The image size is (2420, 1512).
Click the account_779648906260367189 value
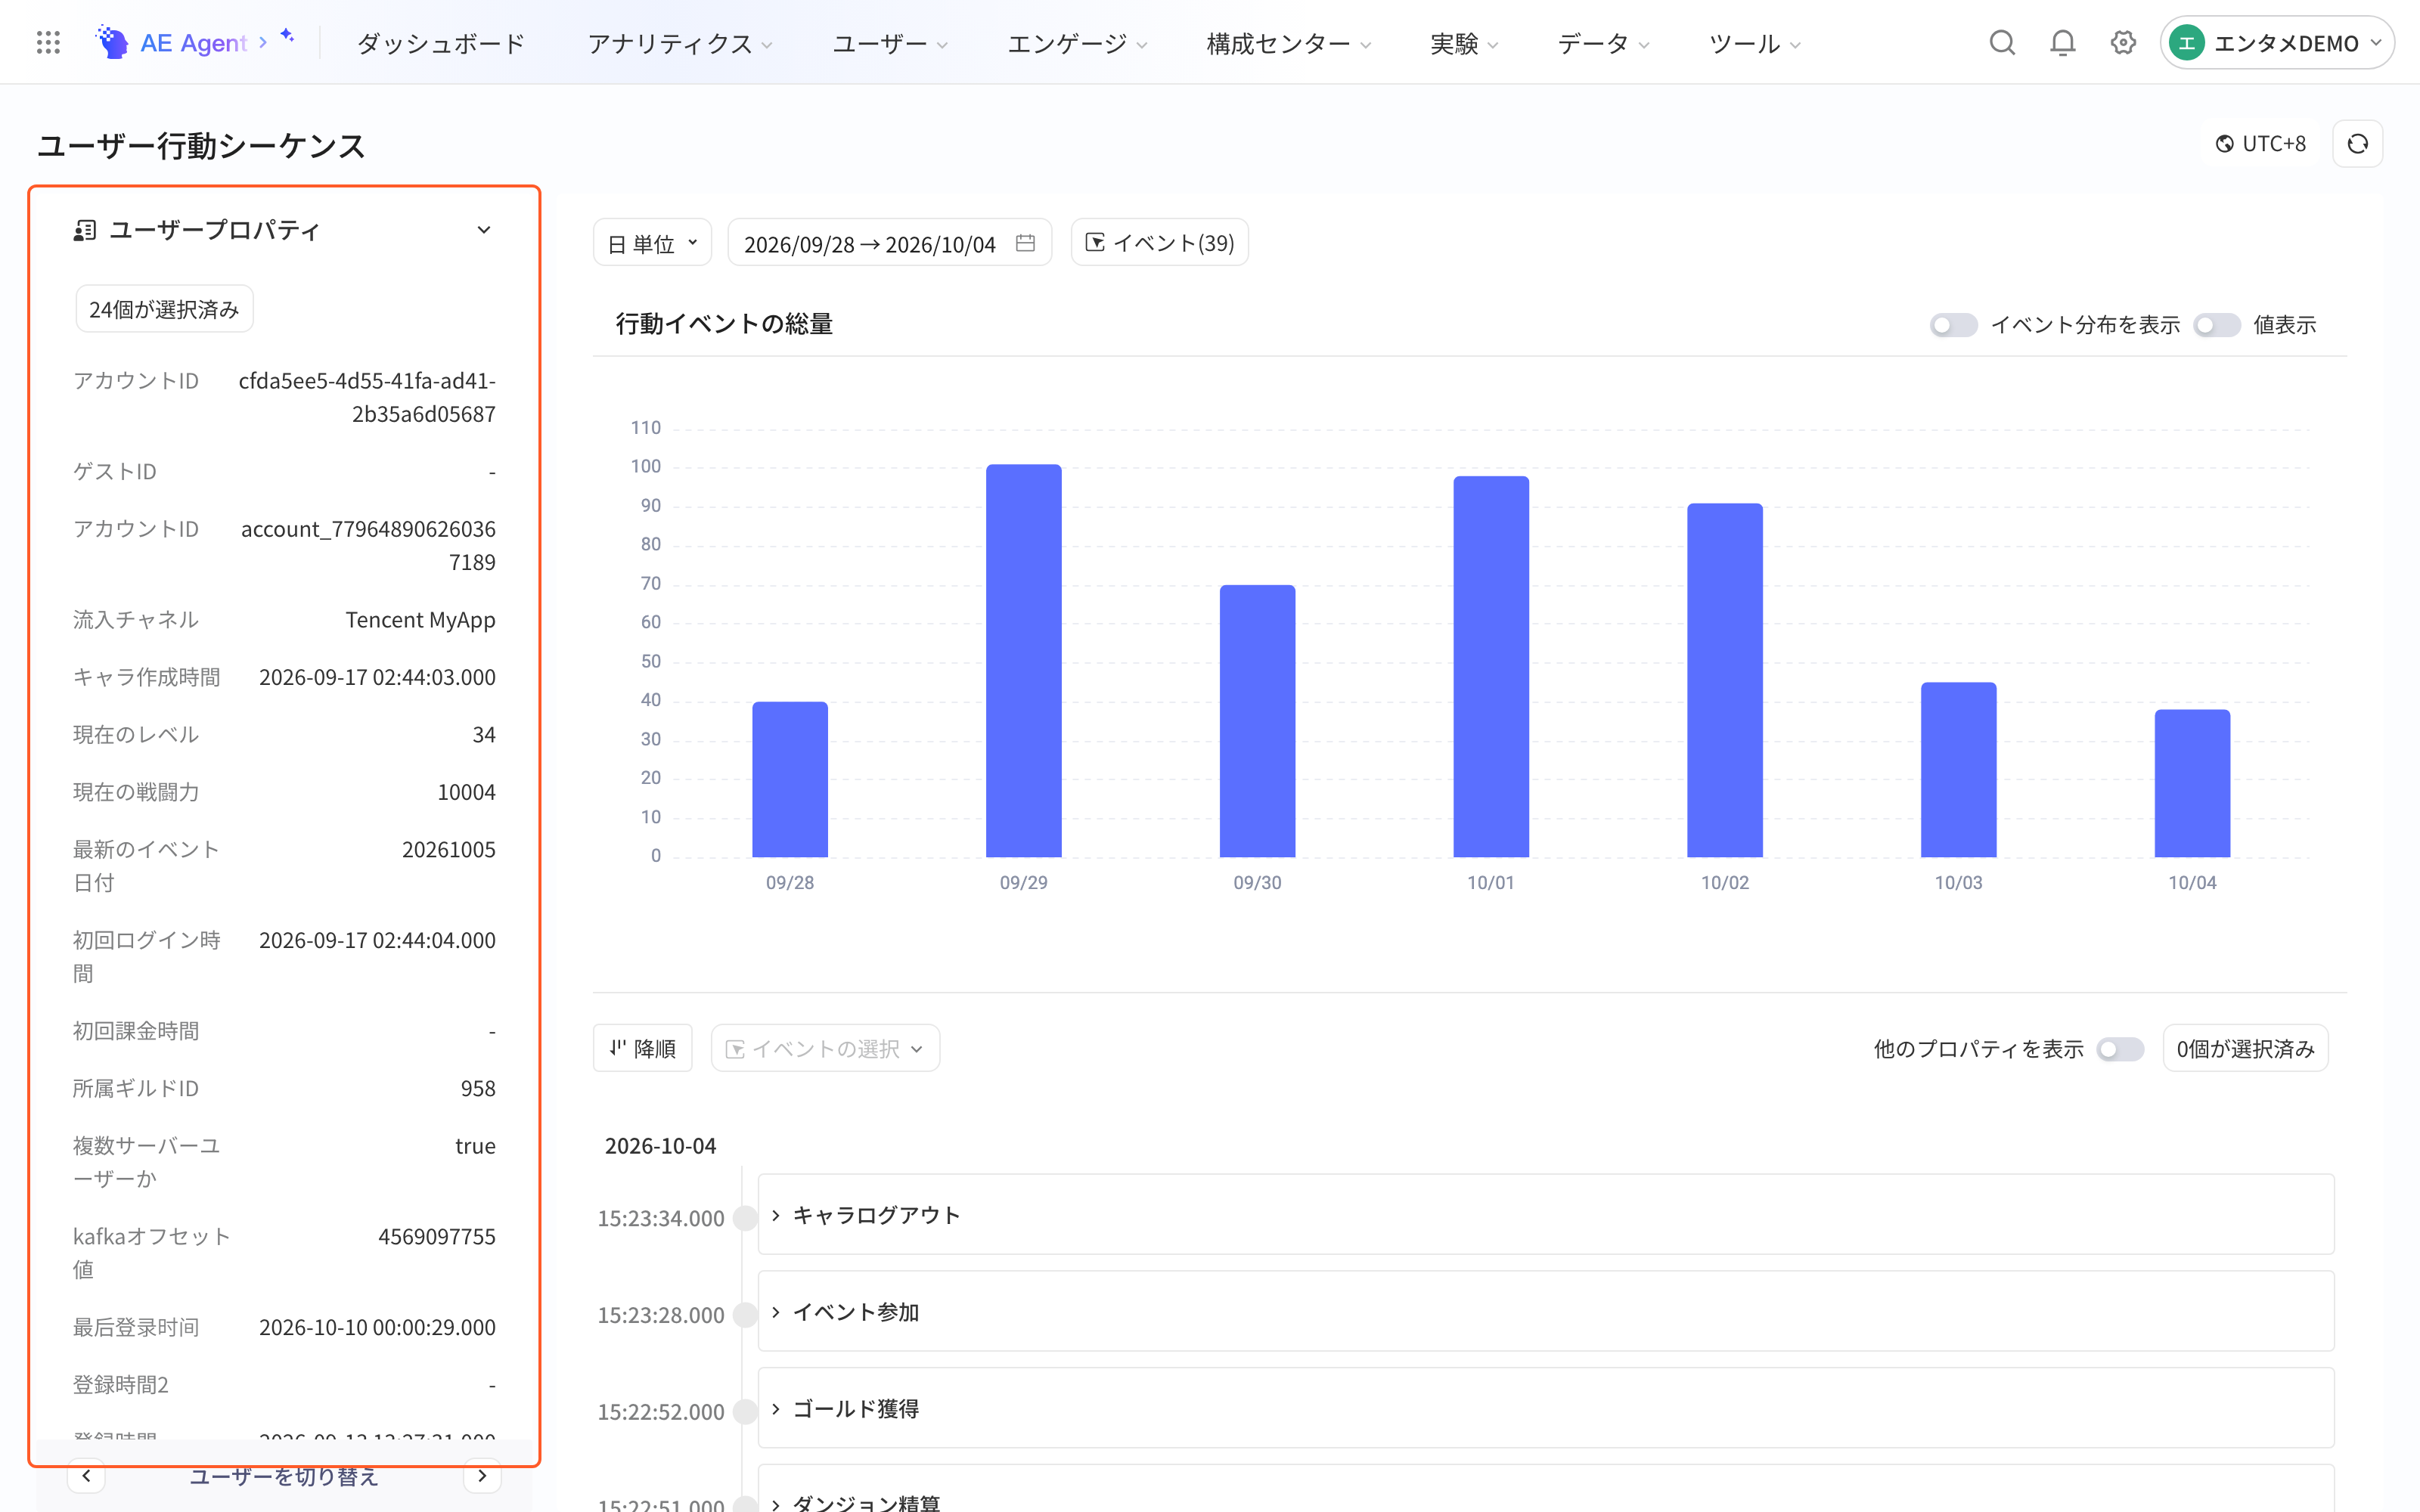(368, 545)
